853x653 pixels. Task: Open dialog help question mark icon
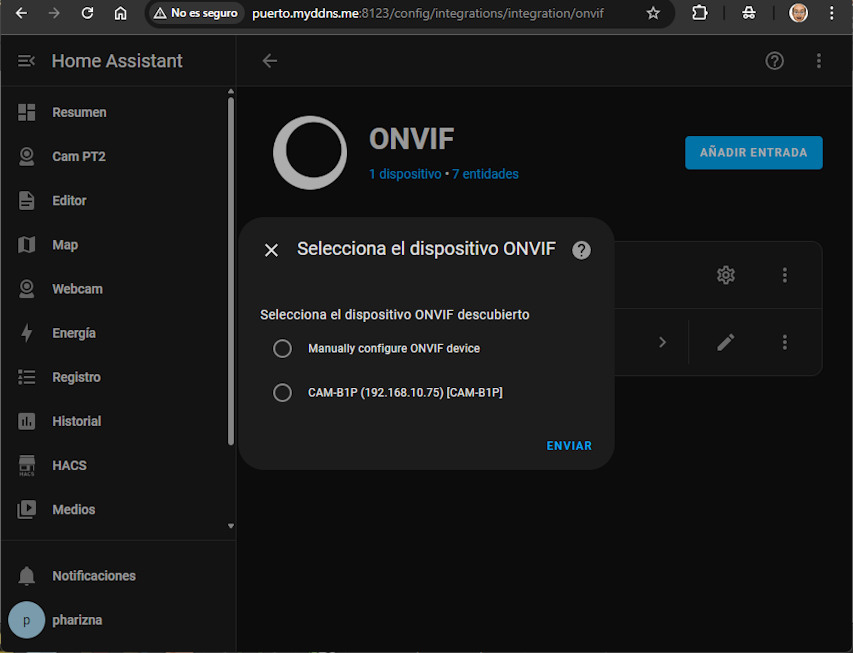point(582,250)
